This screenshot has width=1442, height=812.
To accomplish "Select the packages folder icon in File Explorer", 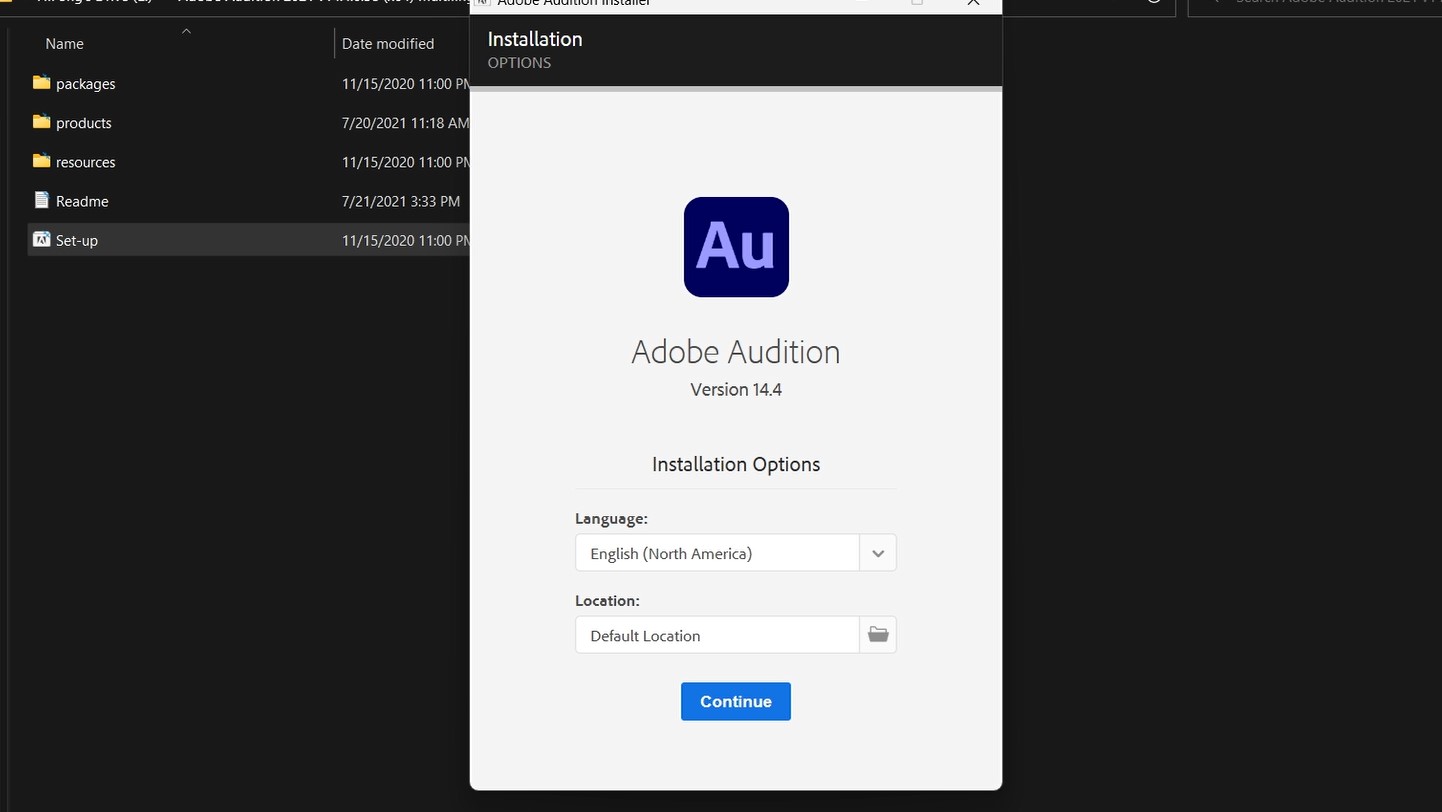I will click(41, 83).
